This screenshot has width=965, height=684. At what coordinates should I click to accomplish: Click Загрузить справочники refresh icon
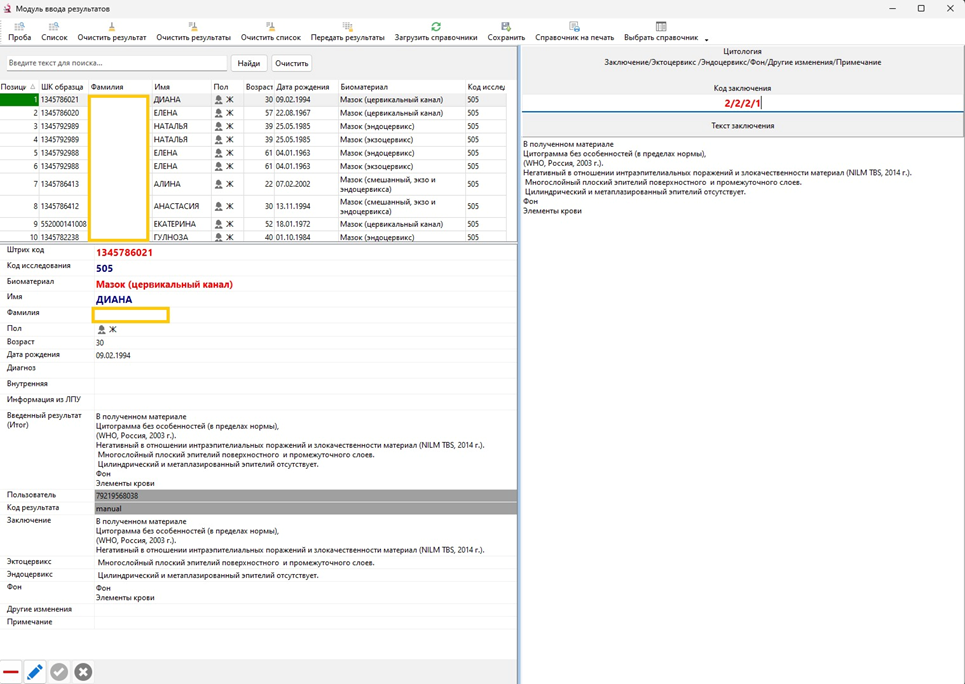click(436, 27)
